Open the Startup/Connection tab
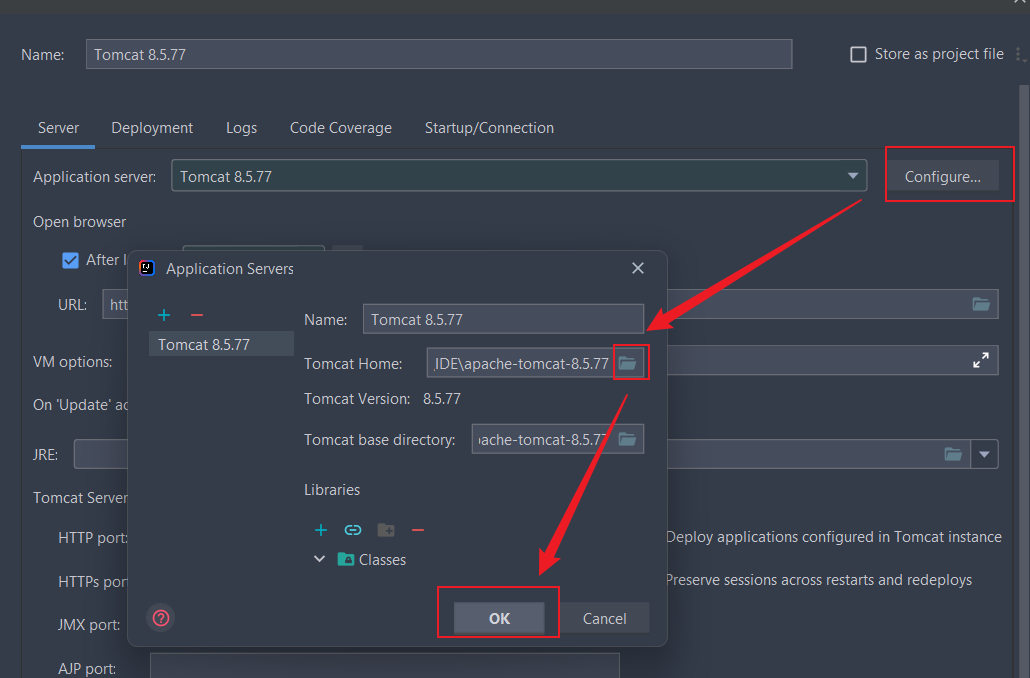Image resolution: width=1030 pixels, height=678 pixels. tap(489, 128)
